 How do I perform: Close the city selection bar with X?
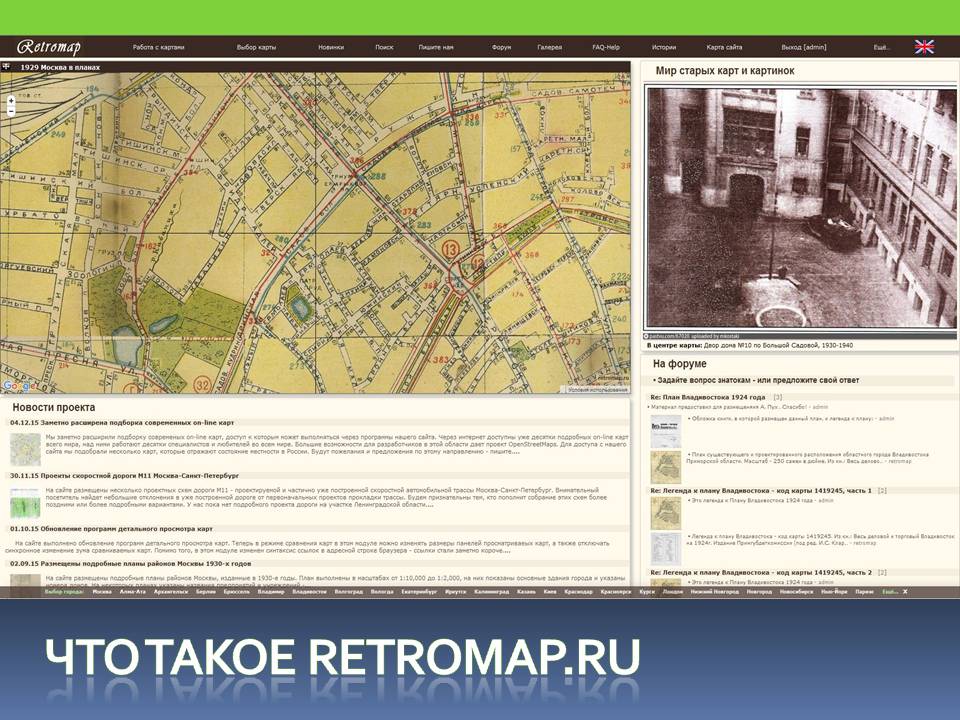tap(905, 591)
